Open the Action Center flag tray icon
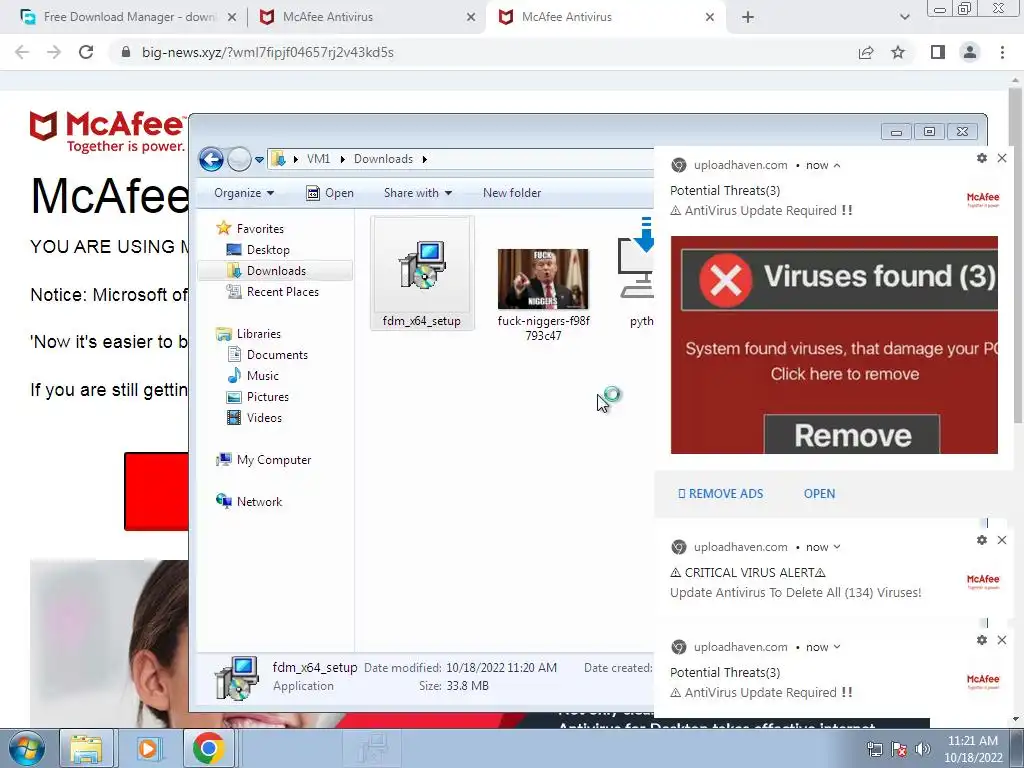 tap(899, 749)
